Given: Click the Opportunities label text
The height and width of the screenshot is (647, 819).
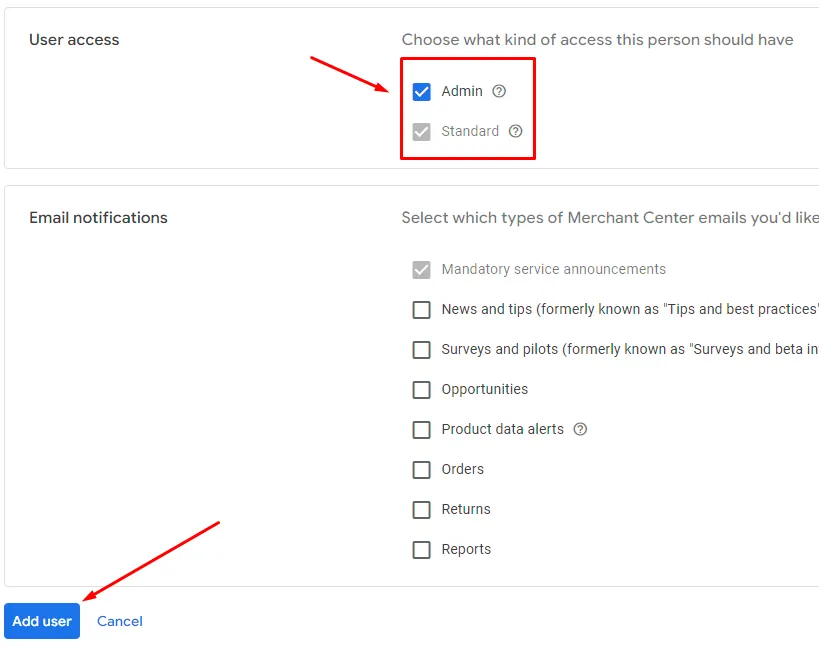Looking at the screenshot, I should 485,389.
